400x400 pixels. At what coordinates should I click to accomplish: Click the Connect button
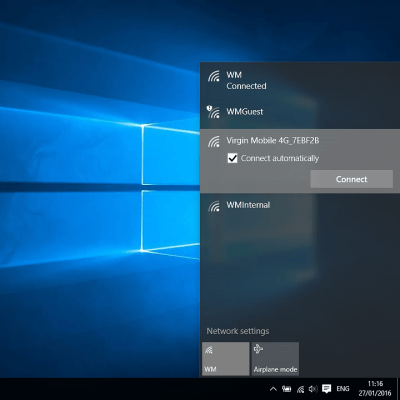(352, 179)
